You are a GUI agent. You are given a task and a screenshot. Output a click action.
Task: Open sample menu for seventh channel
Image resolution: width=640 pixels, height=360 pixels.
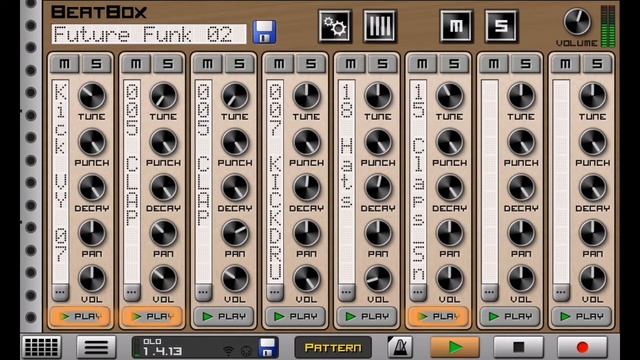point(489,292)
